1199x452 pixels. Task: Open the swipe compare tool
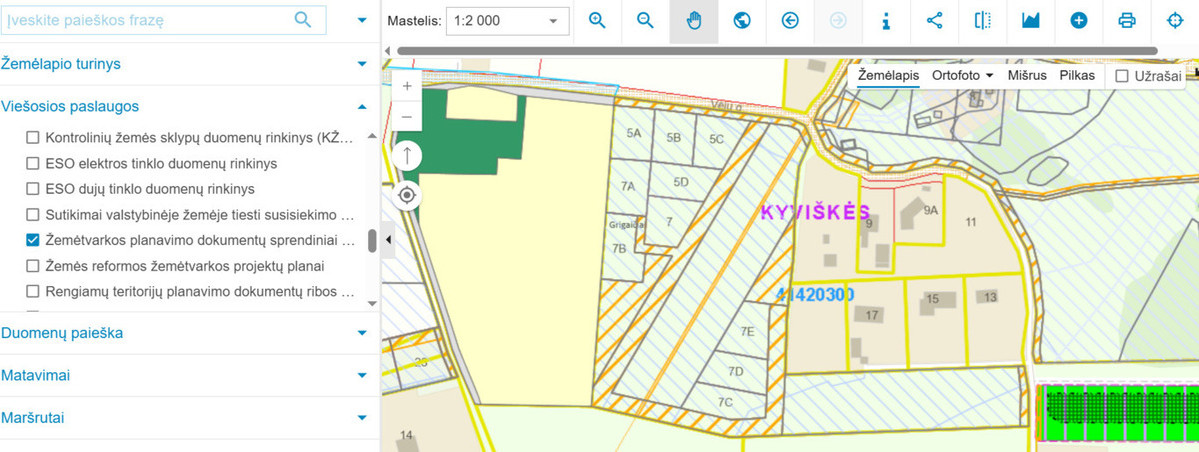point(983,21)
